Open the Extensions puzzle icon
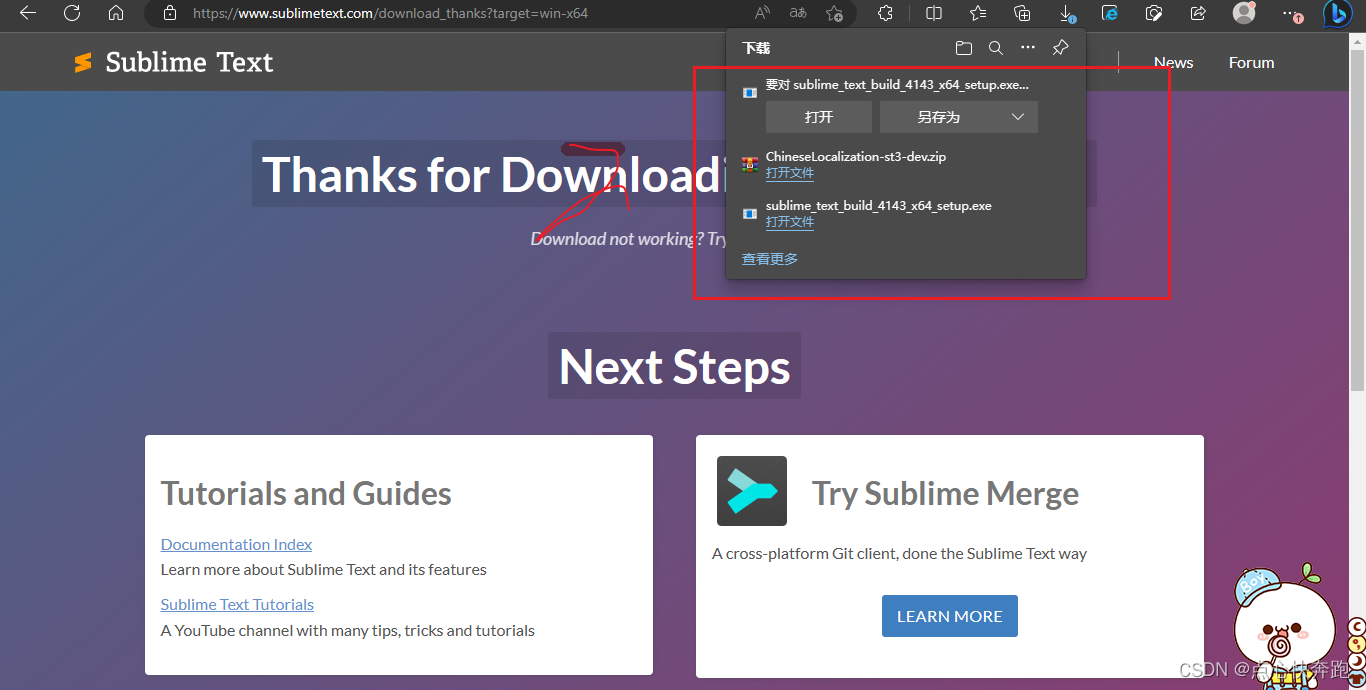This screenshot has width=1366, height=690. point(885,13)
